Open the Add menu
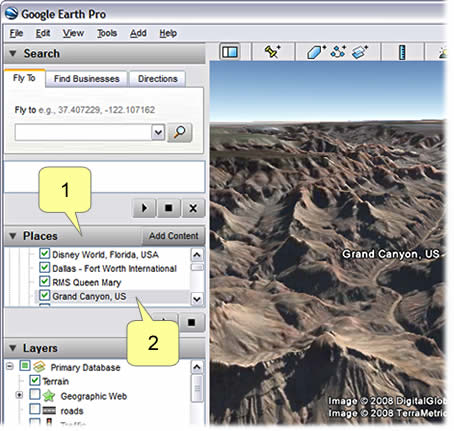The width and height of the screenshot is (454, 431). [x=138, y=33]
